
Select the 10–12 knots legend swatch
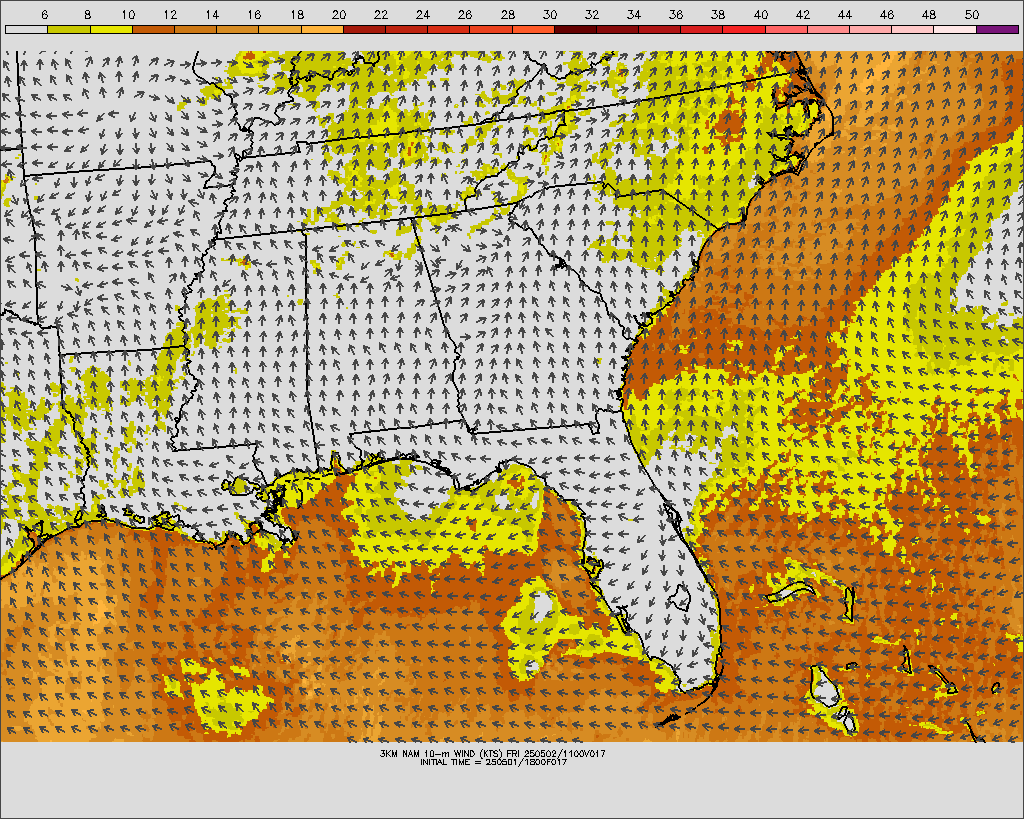[153, 29]
